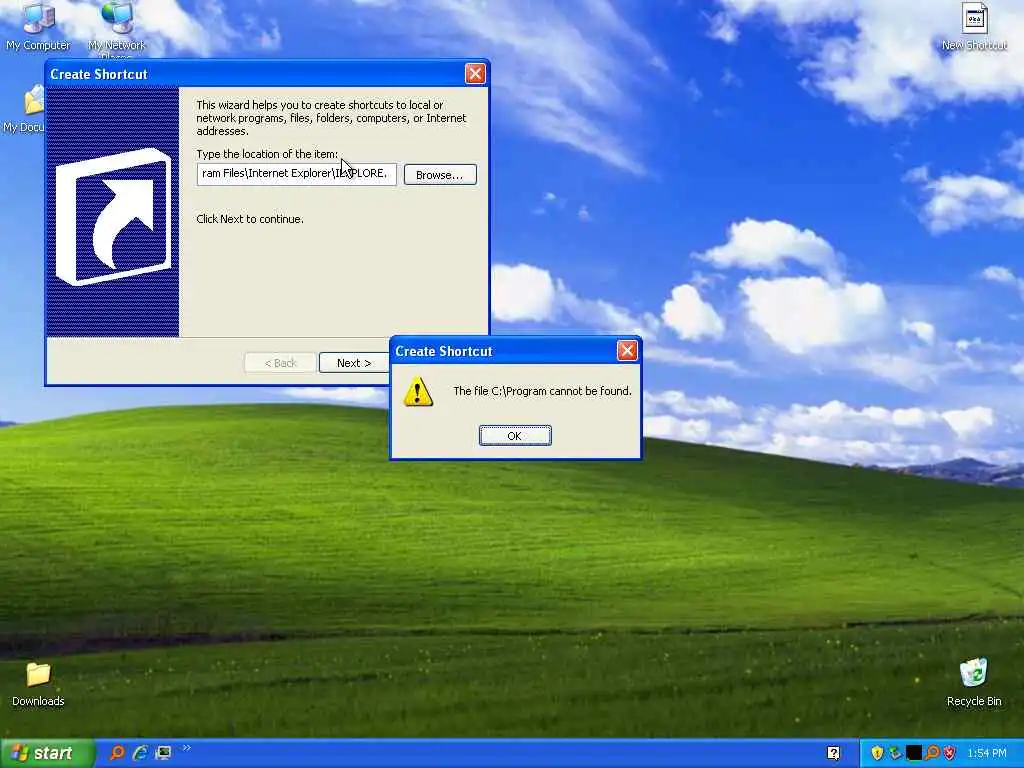
Task: Click the yellow warning triangle icon
Action: [418, 391]
